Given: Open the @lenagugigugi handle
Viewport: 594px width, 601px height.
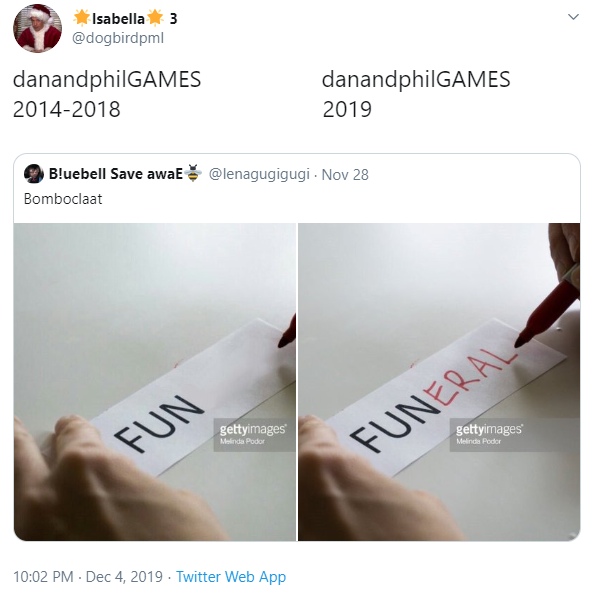Looking at the screenshot, I should tap(259, 174).
